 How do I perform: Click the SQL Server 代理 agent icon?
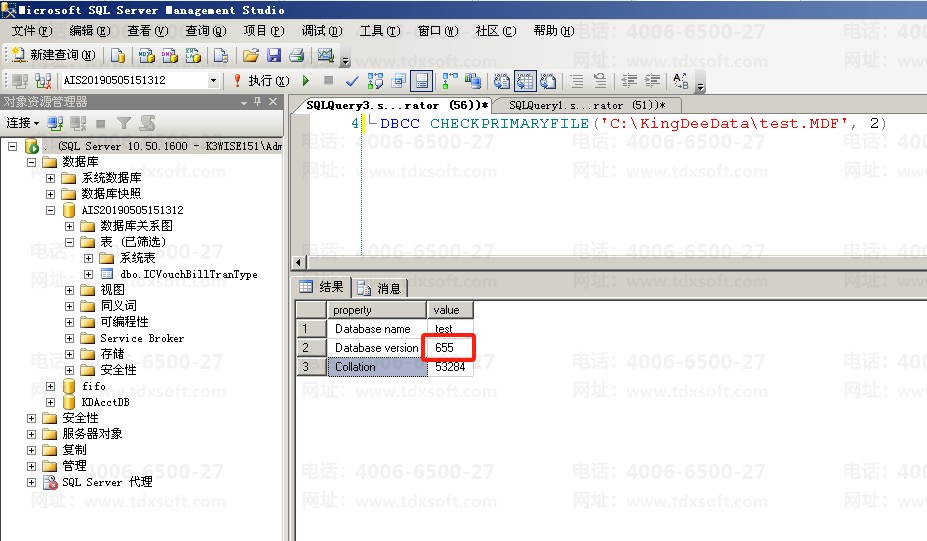(x=50, y=482)
